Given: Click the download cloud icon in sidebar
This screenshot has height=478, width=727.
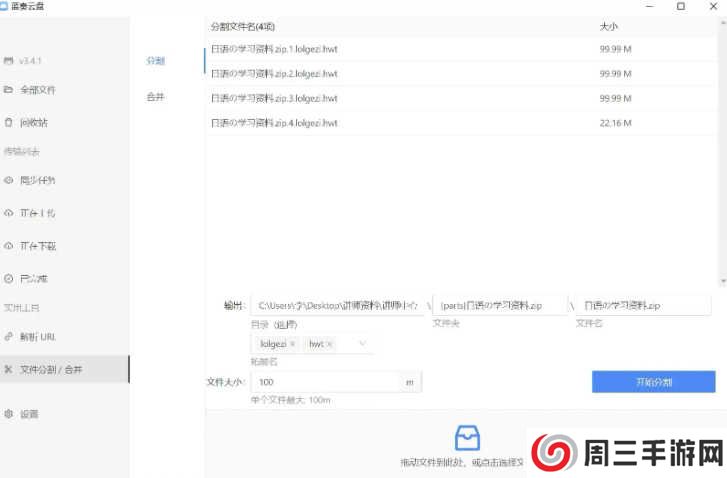Looking at the screenshot, I should point(9,246).
